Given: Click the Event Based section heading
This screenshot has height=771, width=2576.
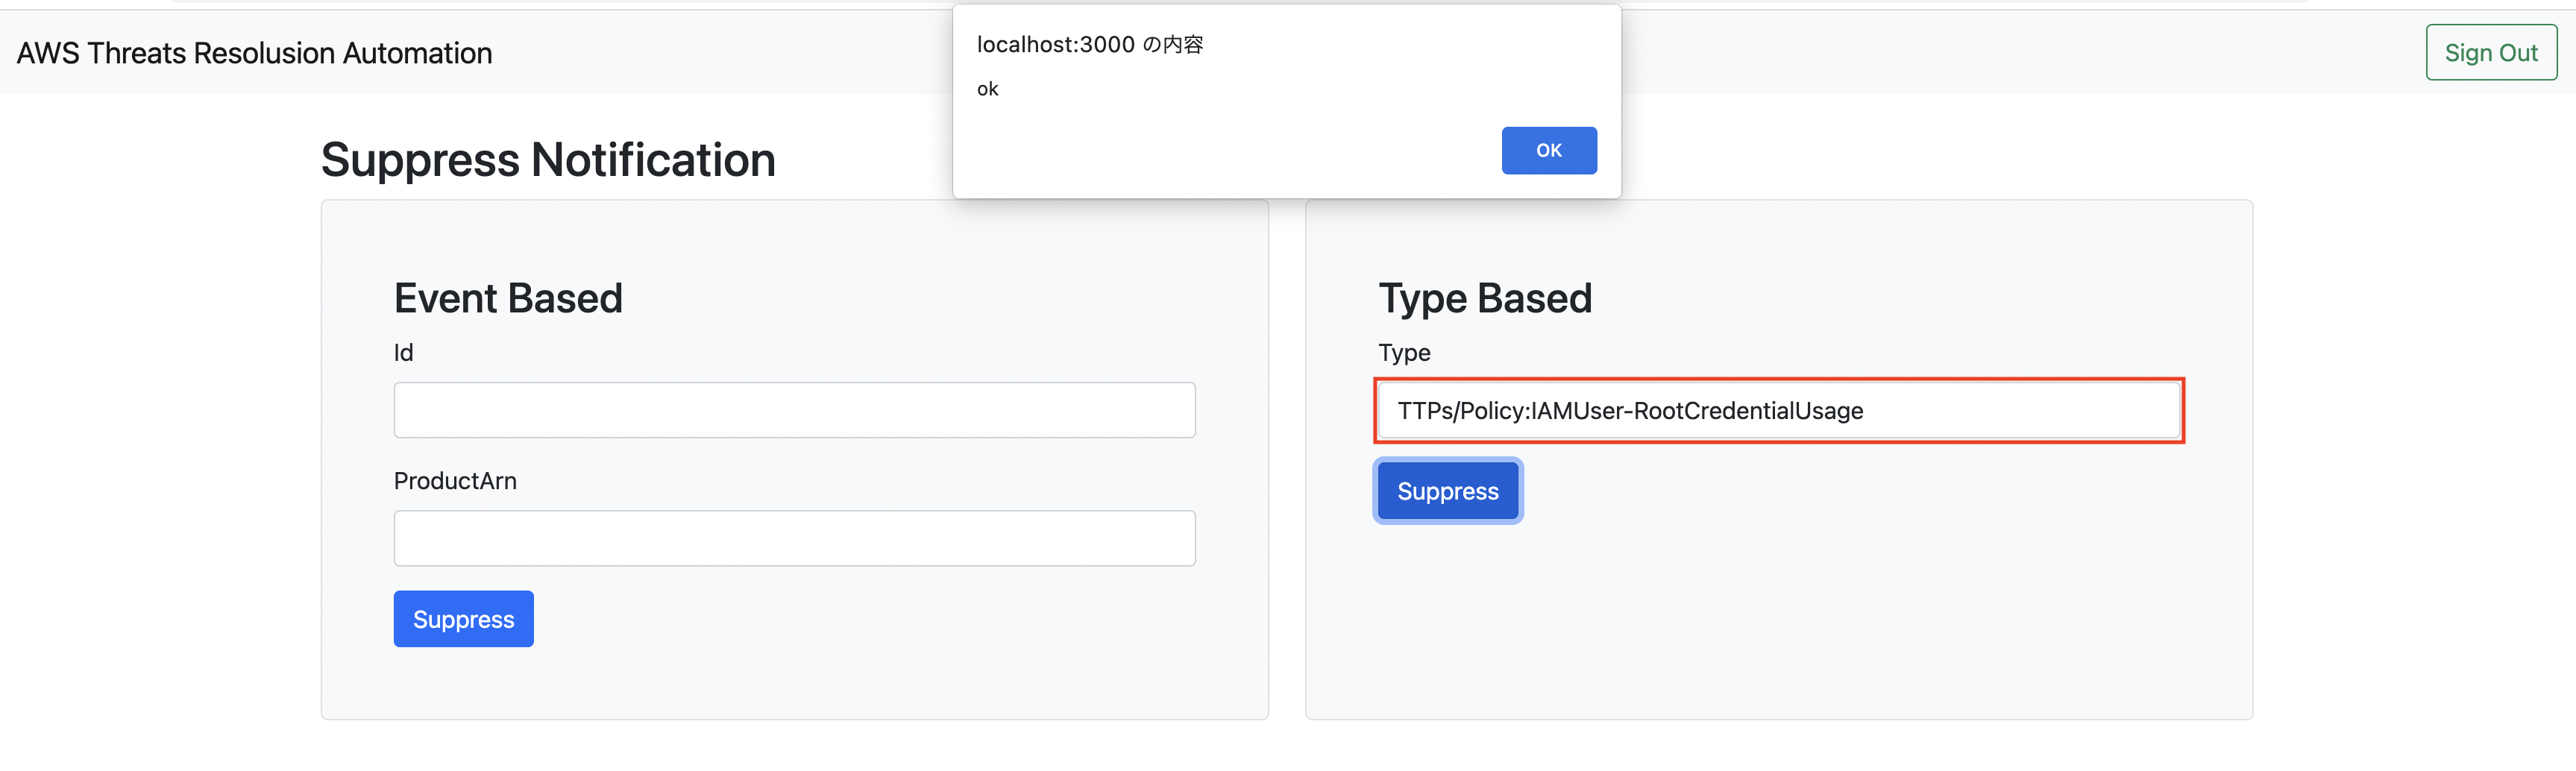Looking at the screenshot, I should 508,298.
